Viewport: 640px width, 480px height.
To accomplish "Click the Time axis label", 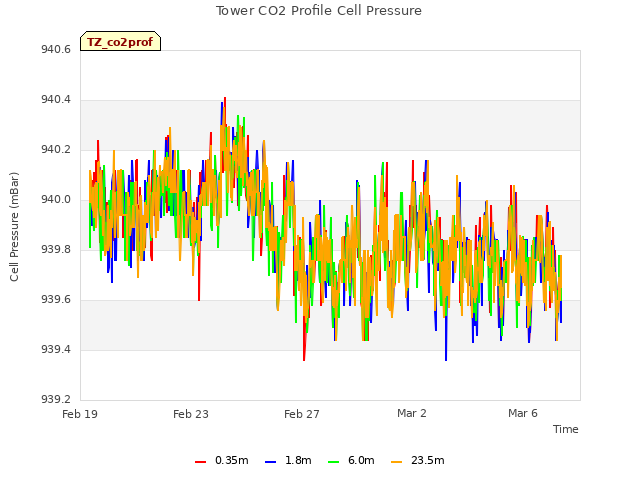I will click(566, 429).
